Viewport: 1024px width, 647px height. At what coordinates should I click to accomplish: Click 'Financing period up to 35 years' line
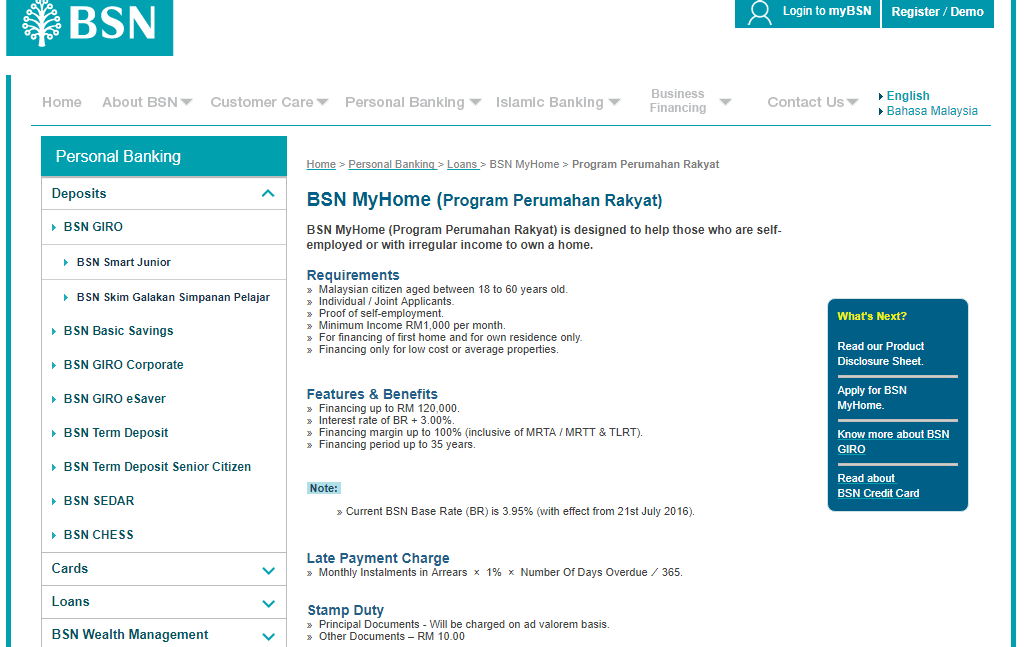[x=397, y=445]
